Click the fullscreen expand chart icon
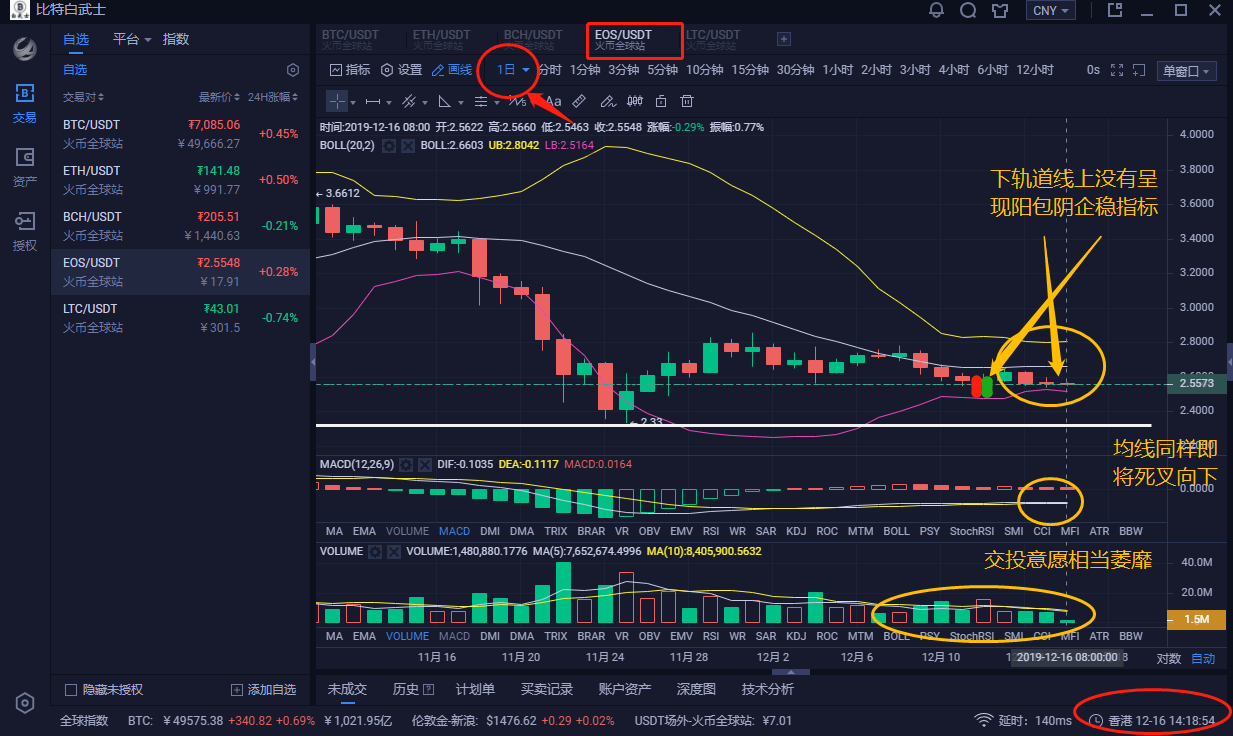Image resolution: width=1233 pixels, height=736 pixels. click(x=1117, y=70)
